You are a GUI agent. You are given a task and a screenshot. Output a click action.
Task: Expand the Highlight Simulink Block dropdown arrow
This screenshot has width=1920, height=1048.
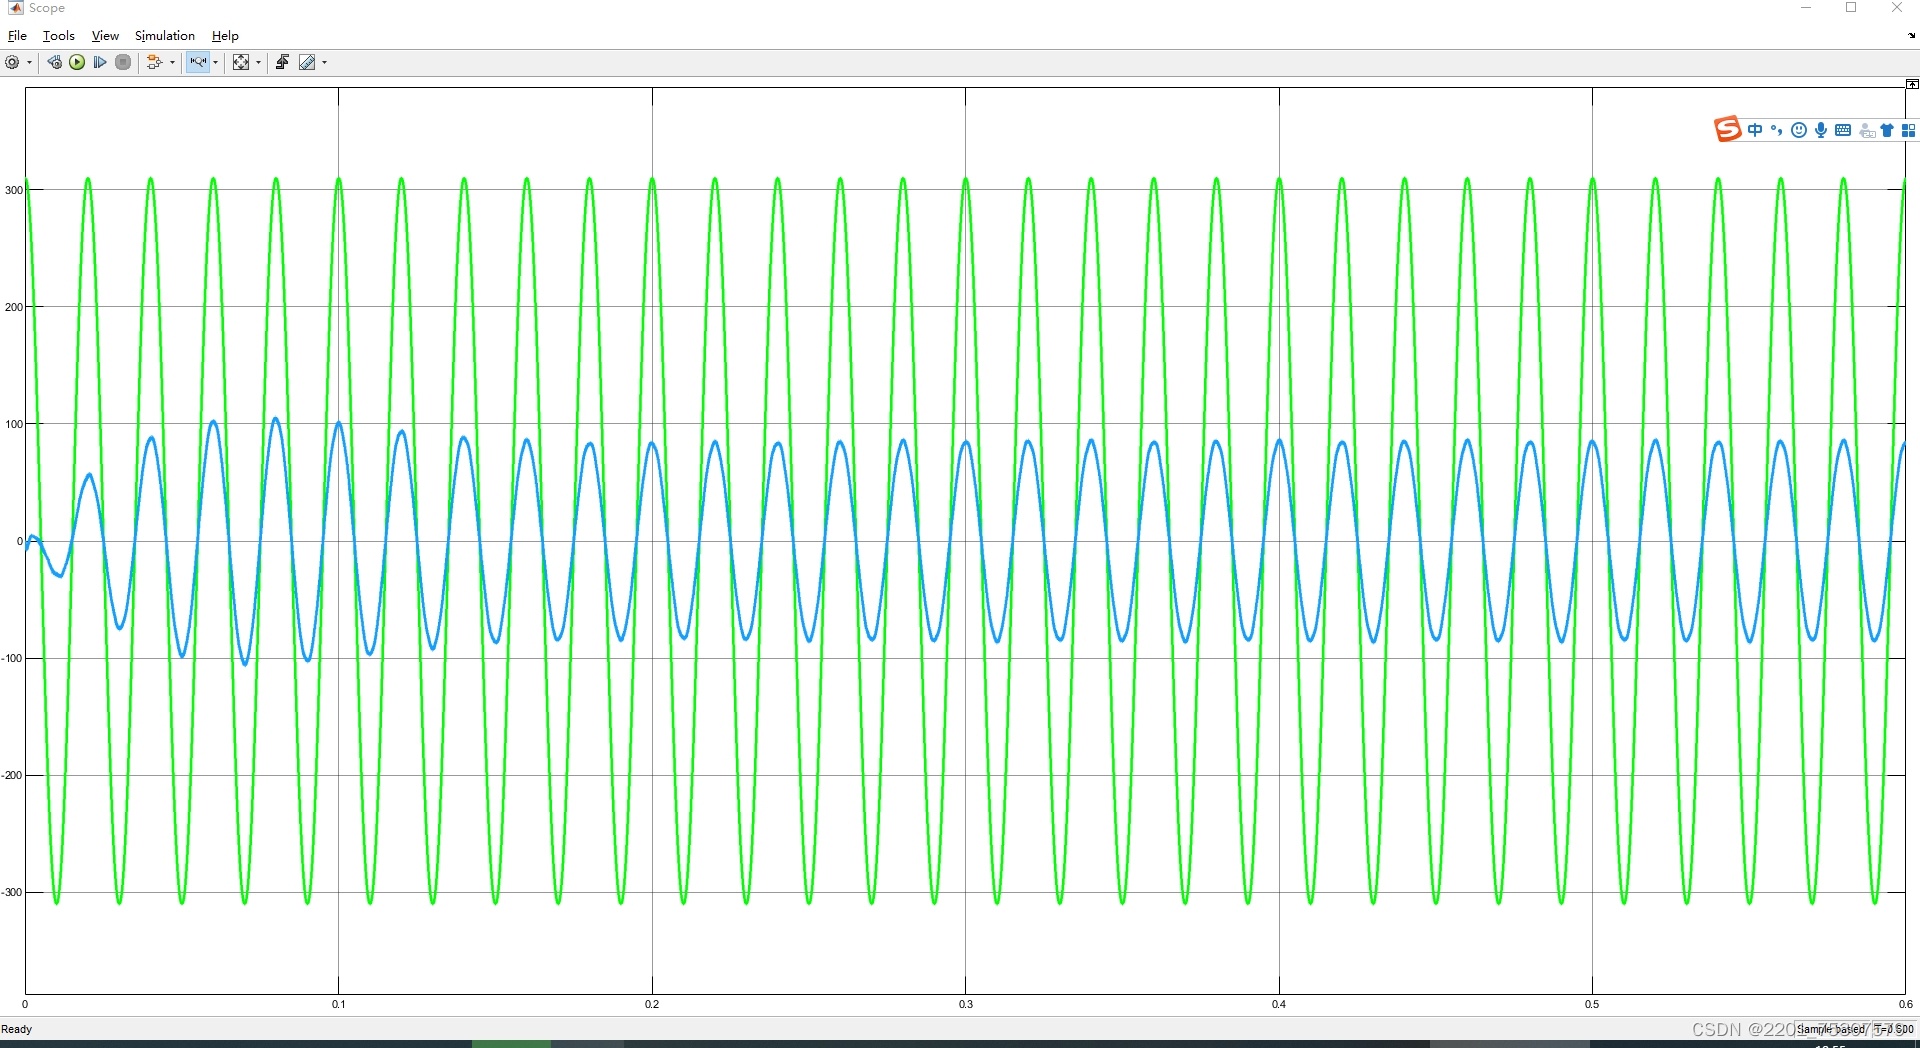tap(172, 62)
